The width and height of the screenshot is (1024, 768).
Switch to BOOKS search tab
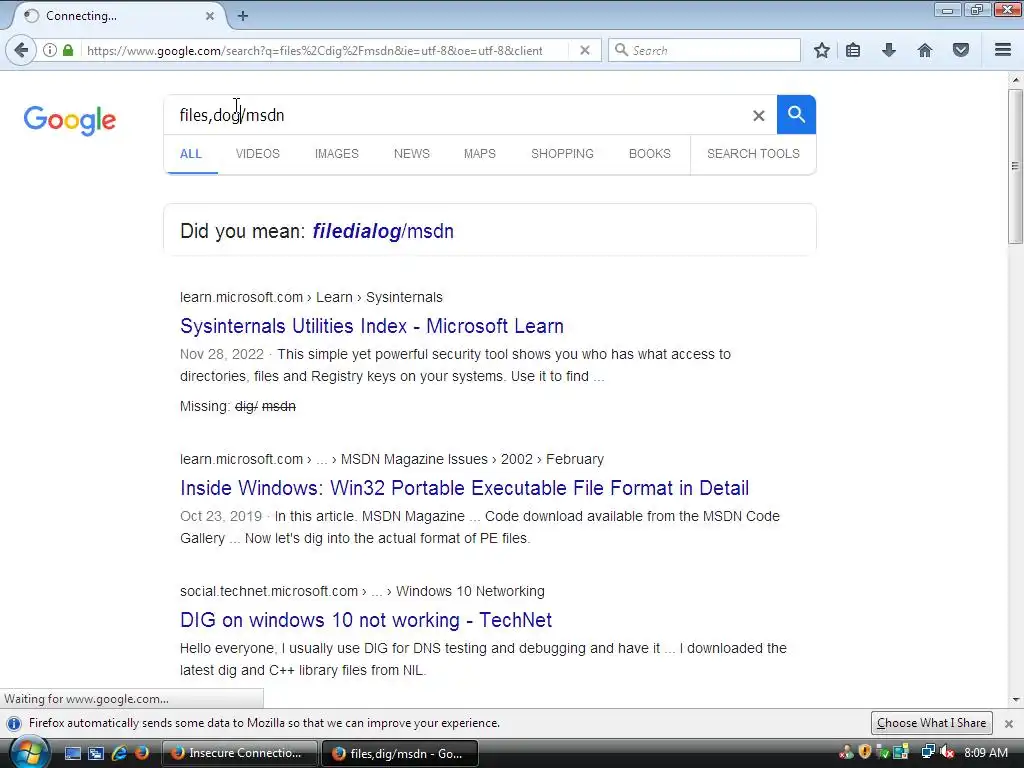pyautogui.click(x=650, y=154)
